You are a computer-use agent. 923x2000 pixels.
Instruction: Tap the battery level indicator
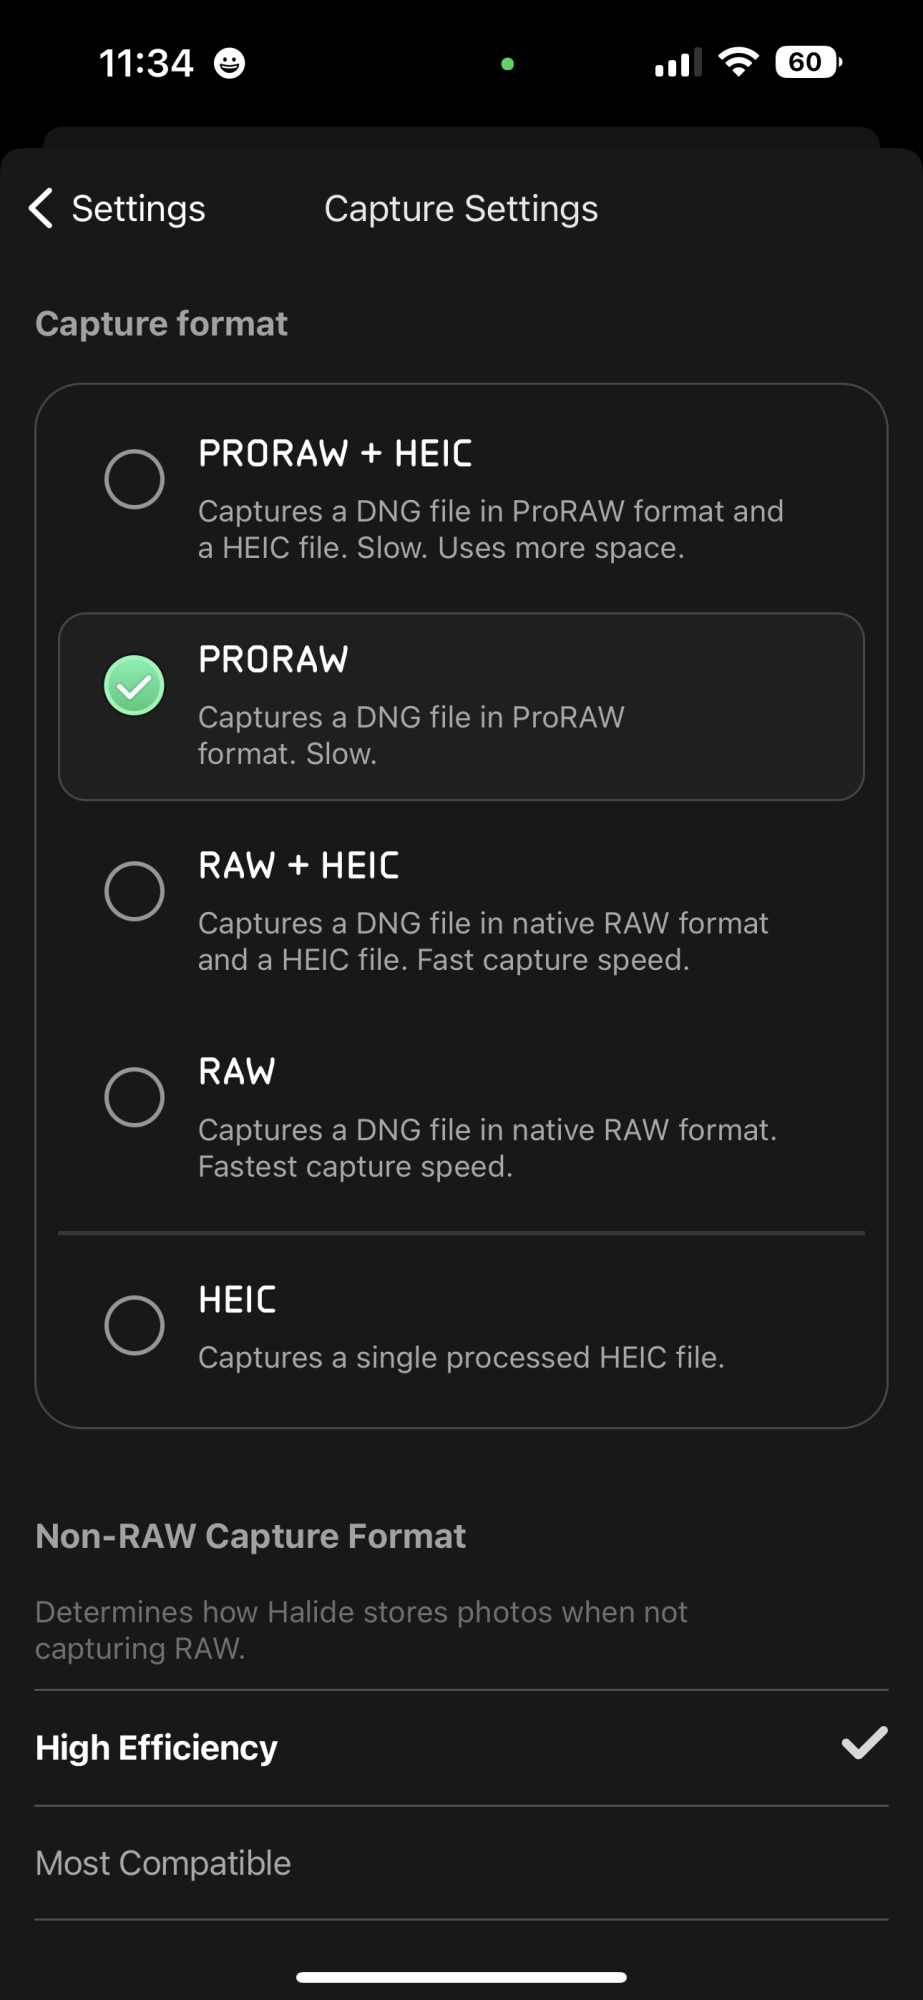point(808,62)
